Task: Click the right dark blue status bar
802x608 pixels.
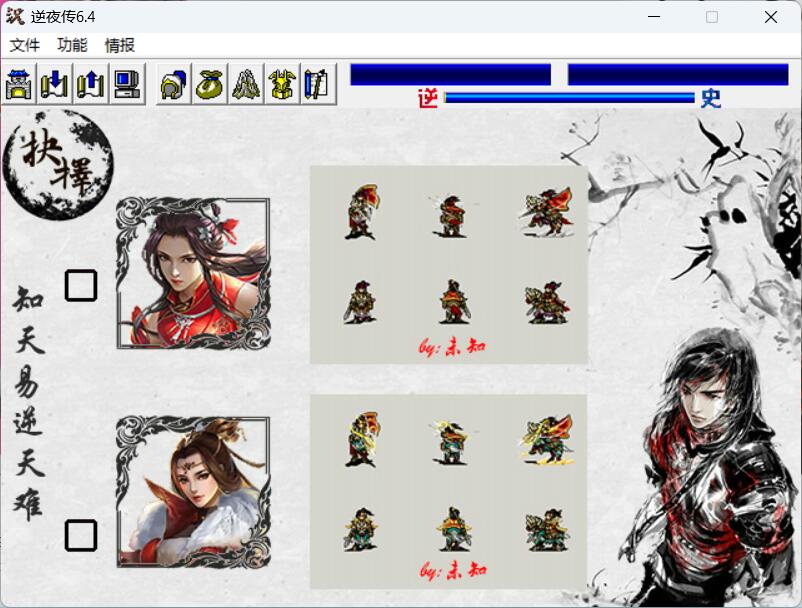Action: pyautogui.click(x=678, y=75)
